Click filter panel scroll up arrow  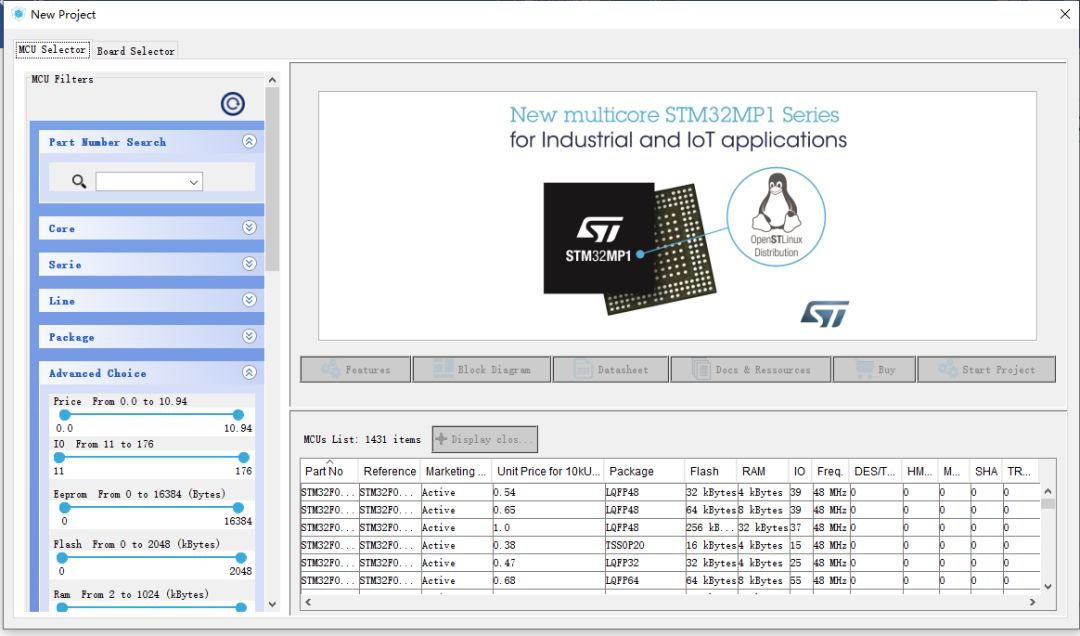point(272,80)
